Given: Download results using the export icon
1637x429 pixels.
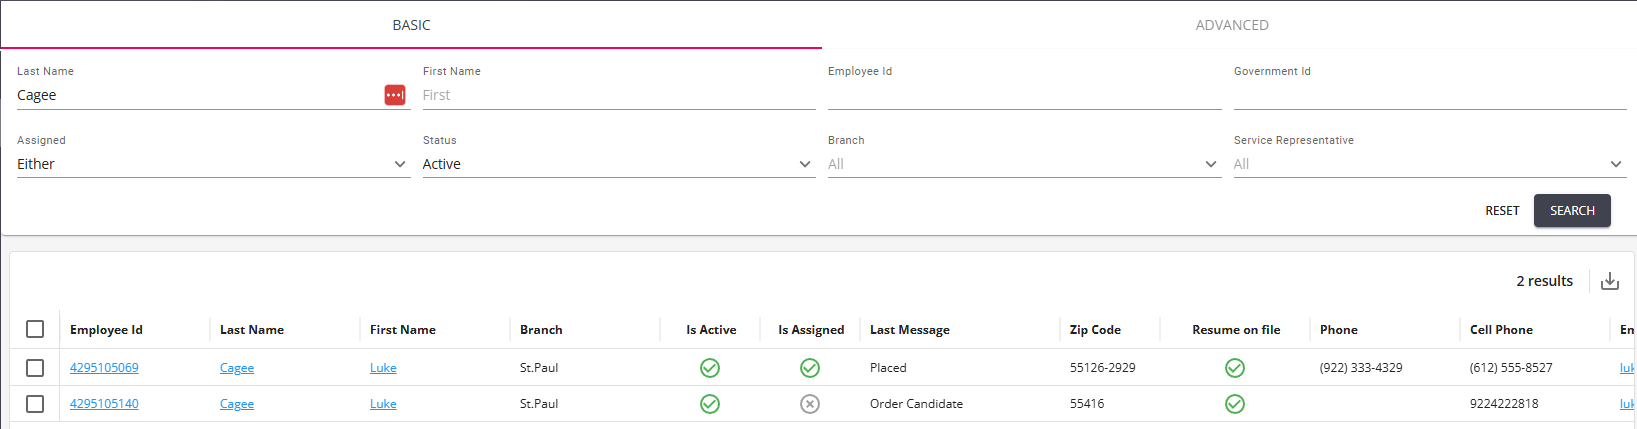Looking at the screenshot, I should pyautogui.click(x=1610, y=281).
